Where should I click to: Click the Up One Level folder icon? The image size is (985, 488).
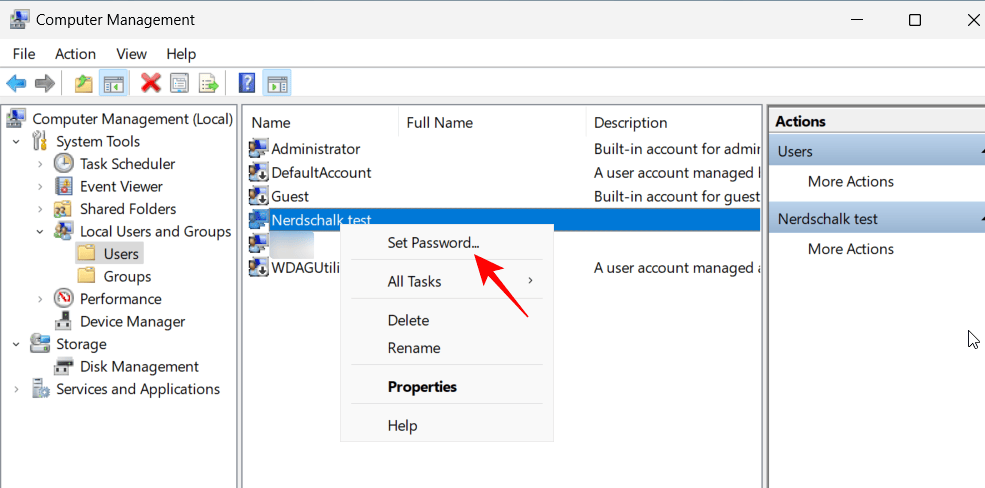pos(85,84)
